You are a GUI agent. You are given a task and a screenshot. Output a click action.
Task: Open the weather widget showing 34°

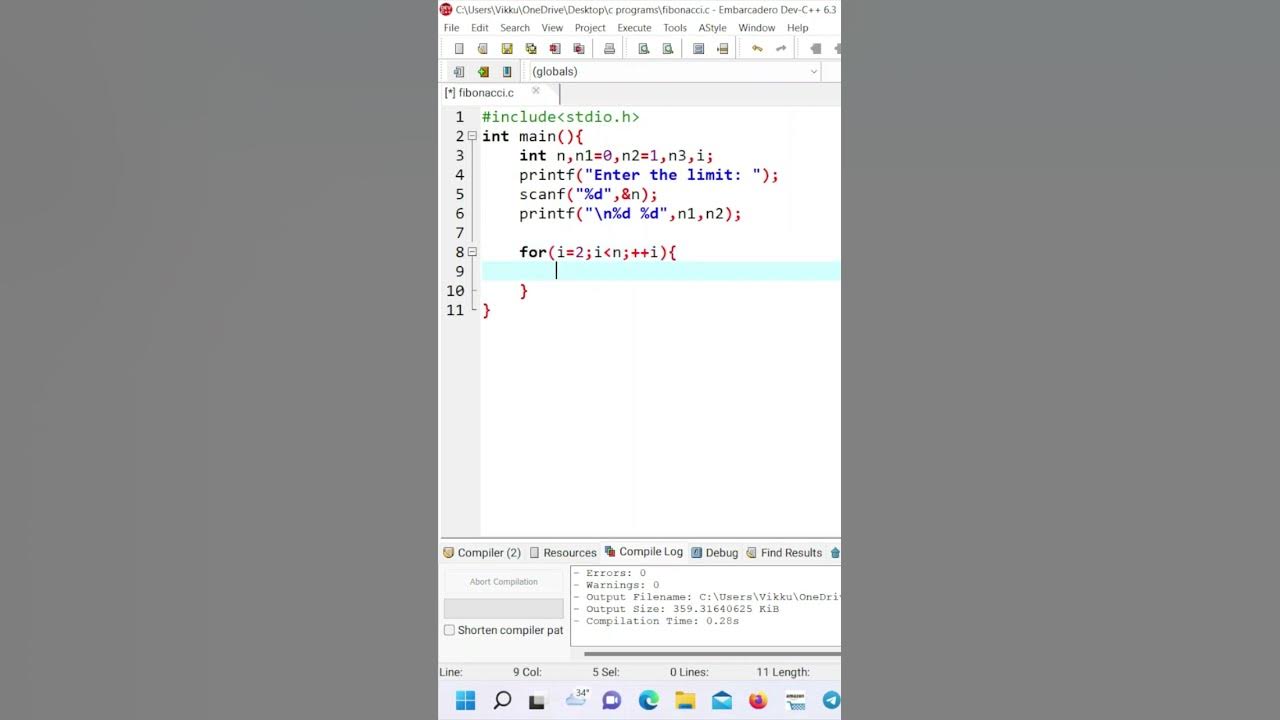tap(577, 699)
